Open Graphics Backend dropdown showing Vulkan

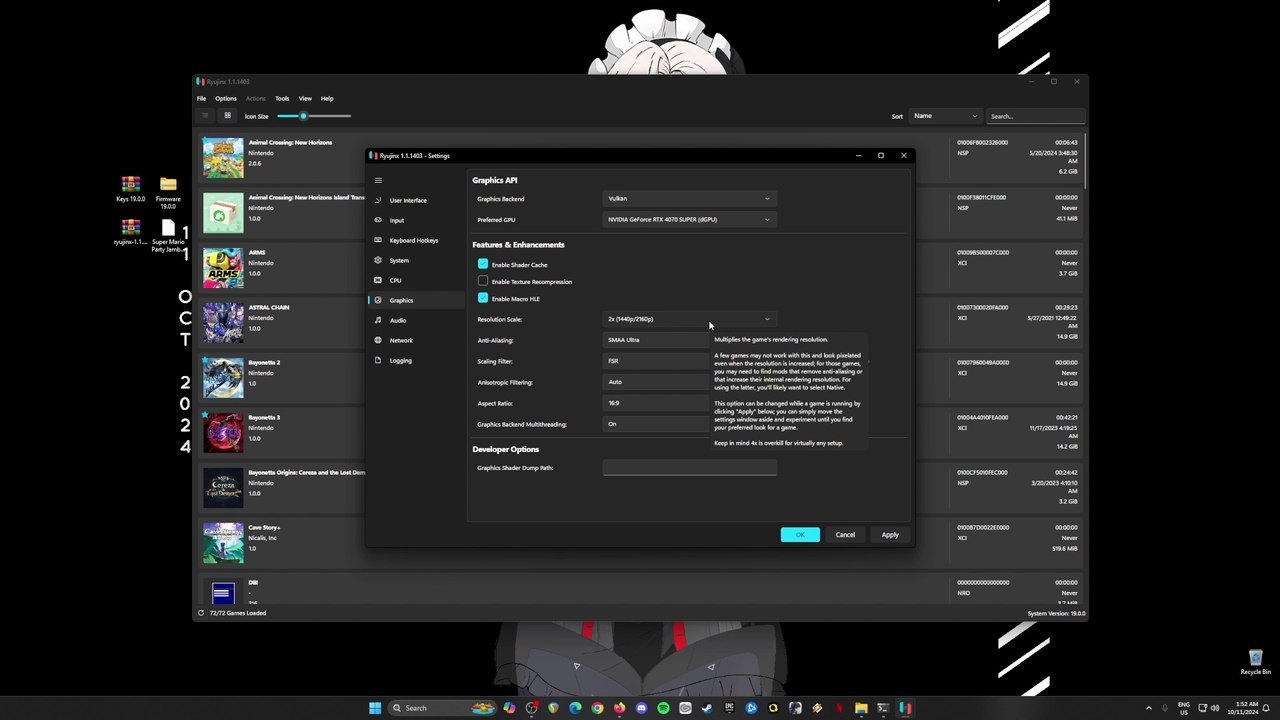click(x=689, y=198)
